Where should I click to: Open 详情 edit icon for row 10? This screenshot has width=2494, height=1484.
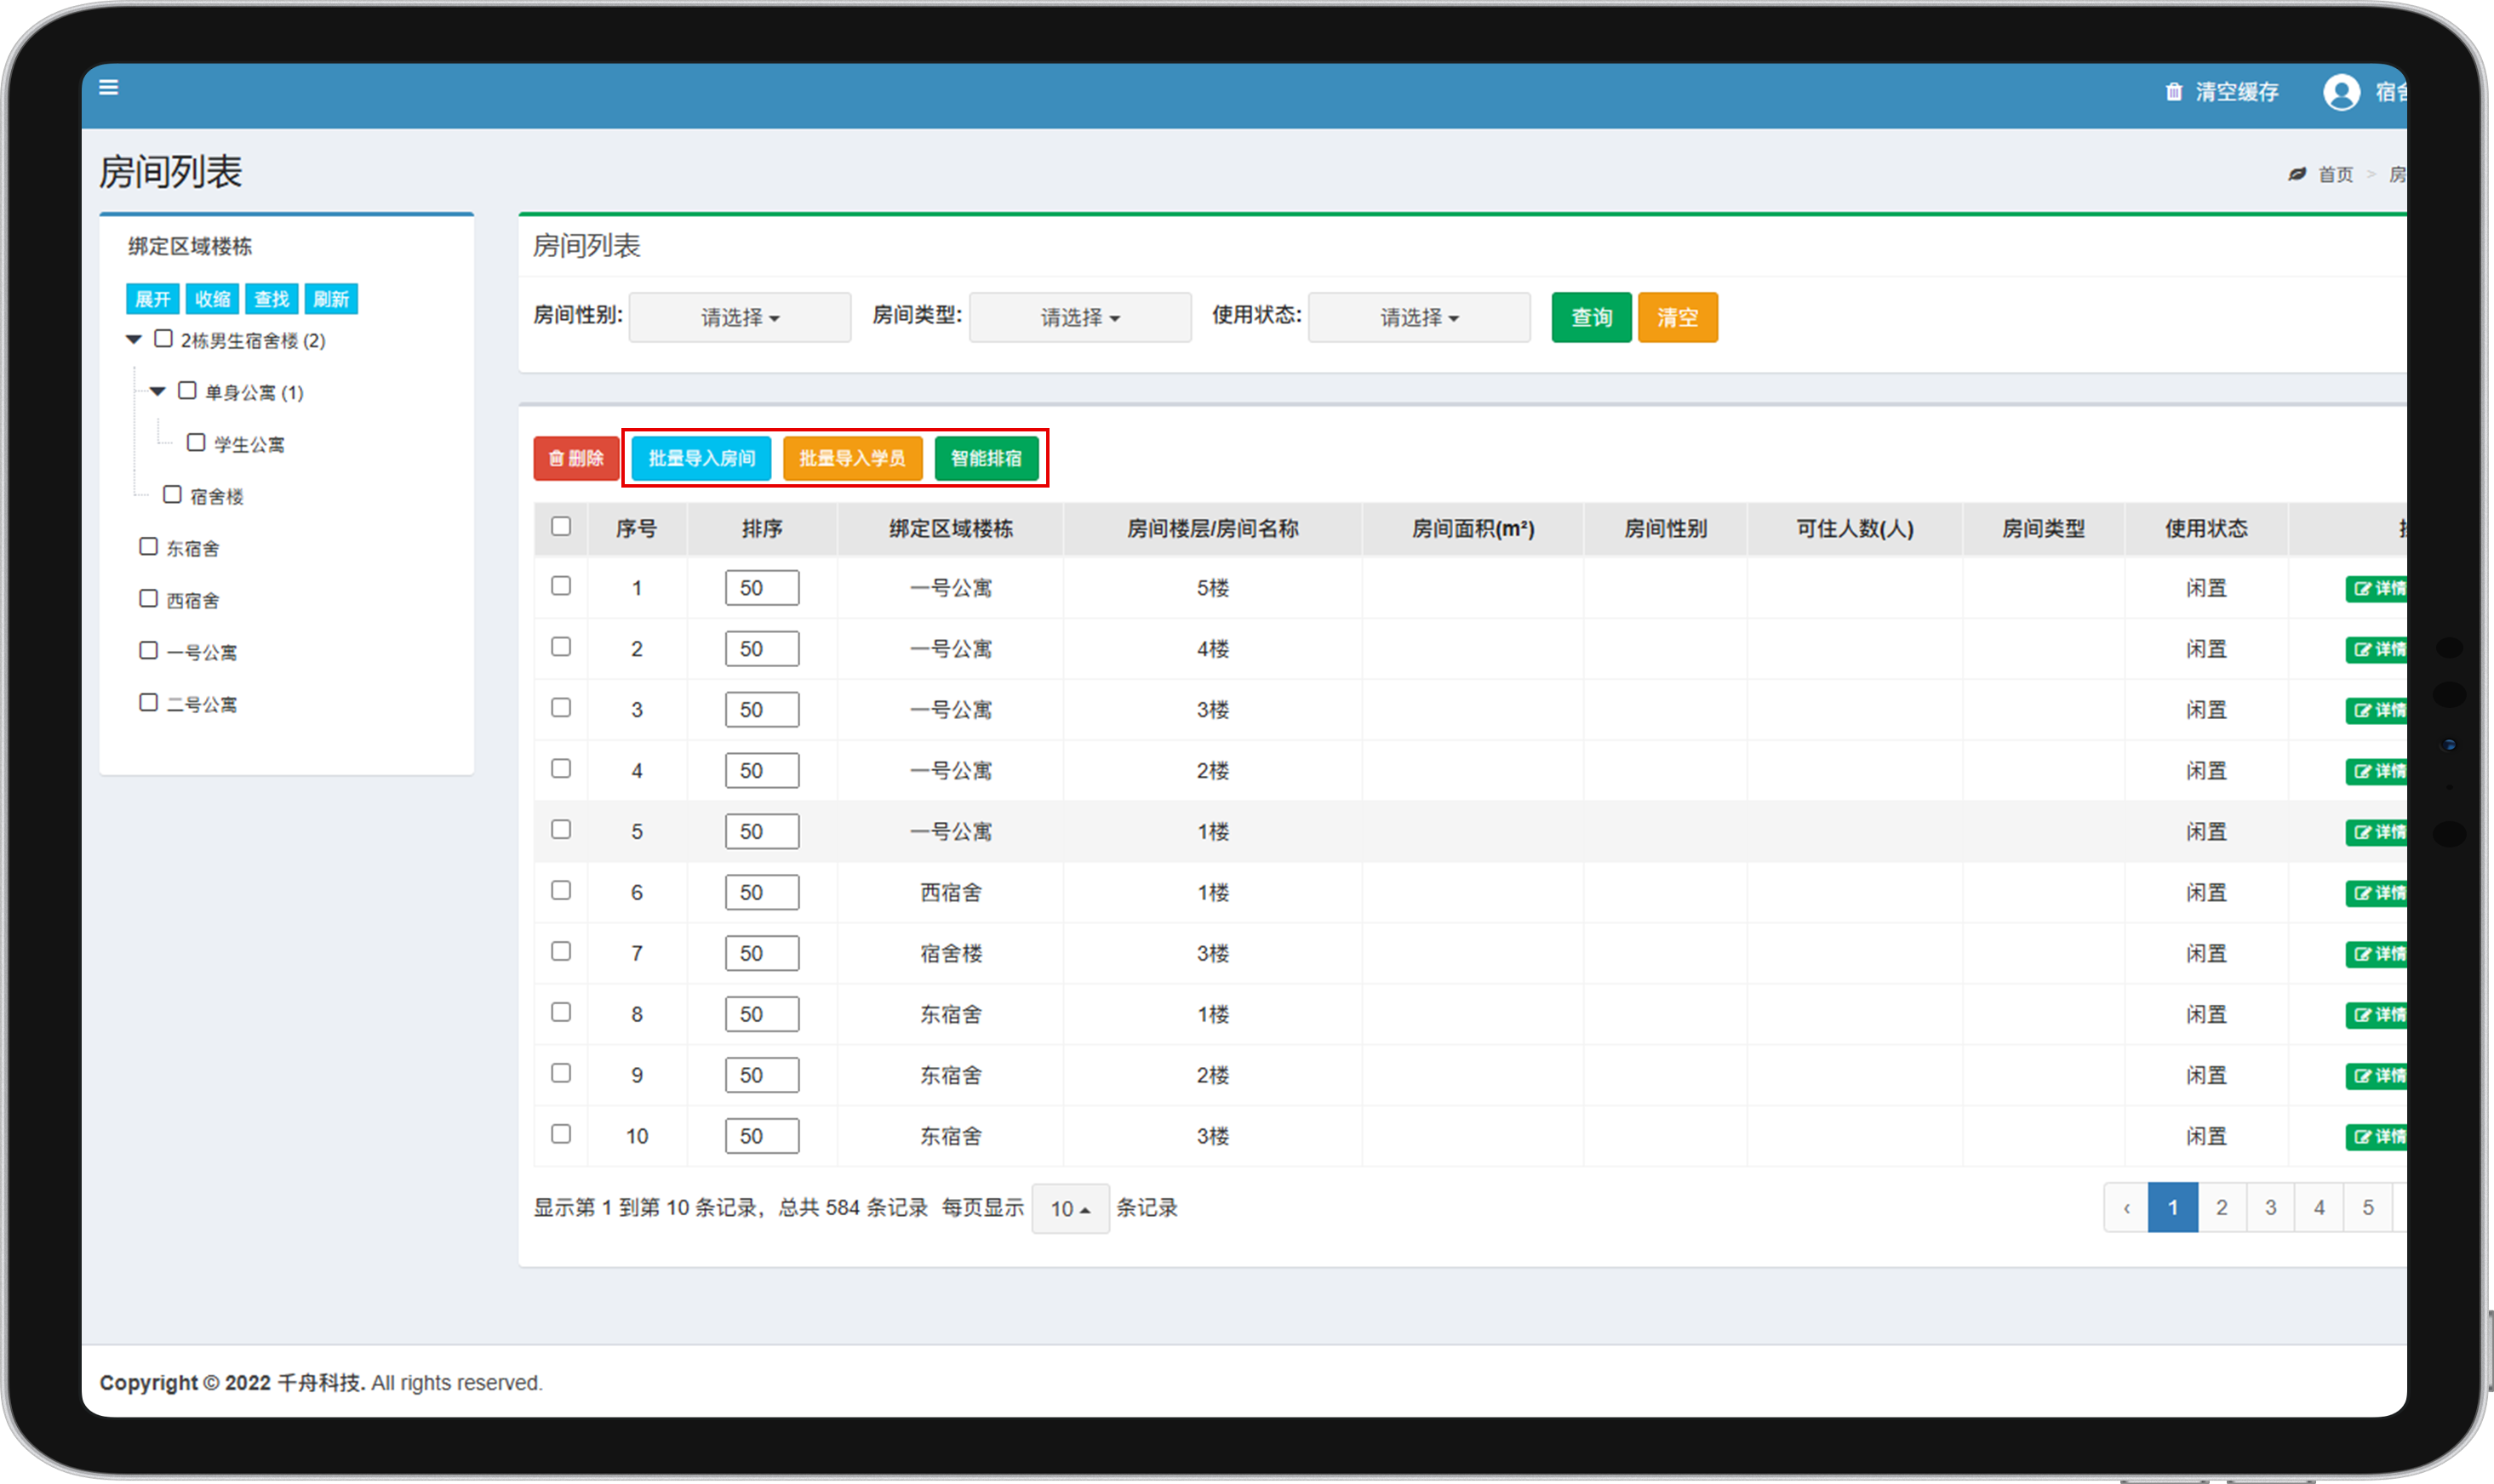[x=2364, y=1136]
